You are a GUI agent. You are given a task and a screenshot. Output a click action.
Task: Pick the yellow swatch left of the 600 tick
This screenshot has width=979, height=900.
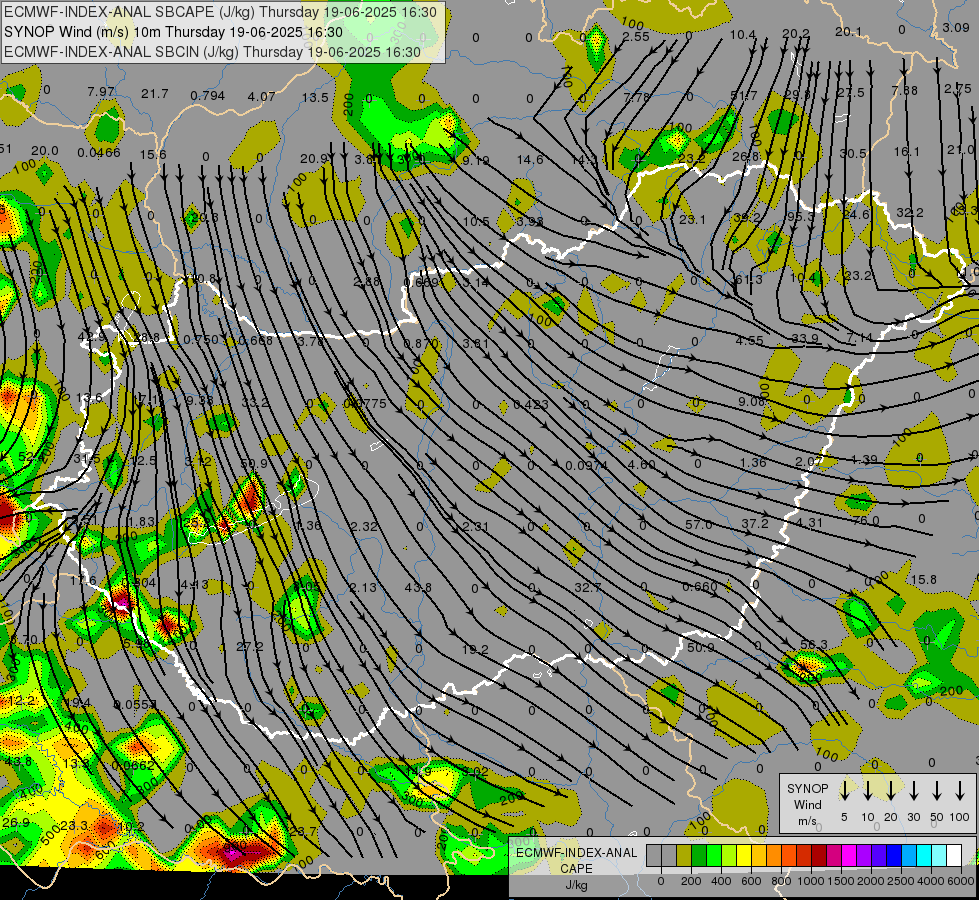coord(744,855)
